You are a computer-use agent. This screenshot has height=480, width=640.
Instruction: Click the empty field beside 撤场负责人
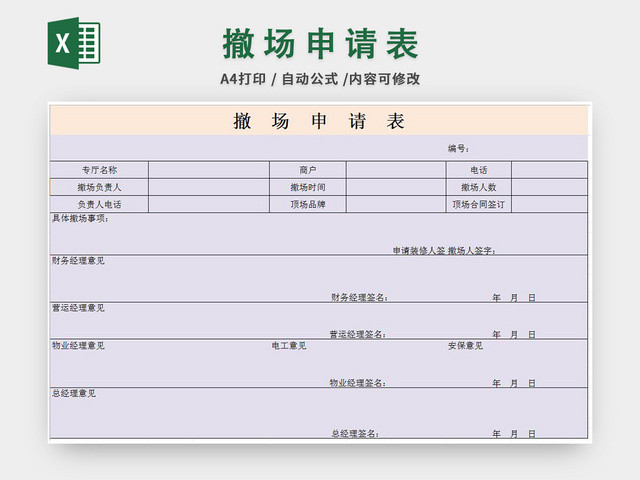209,187
